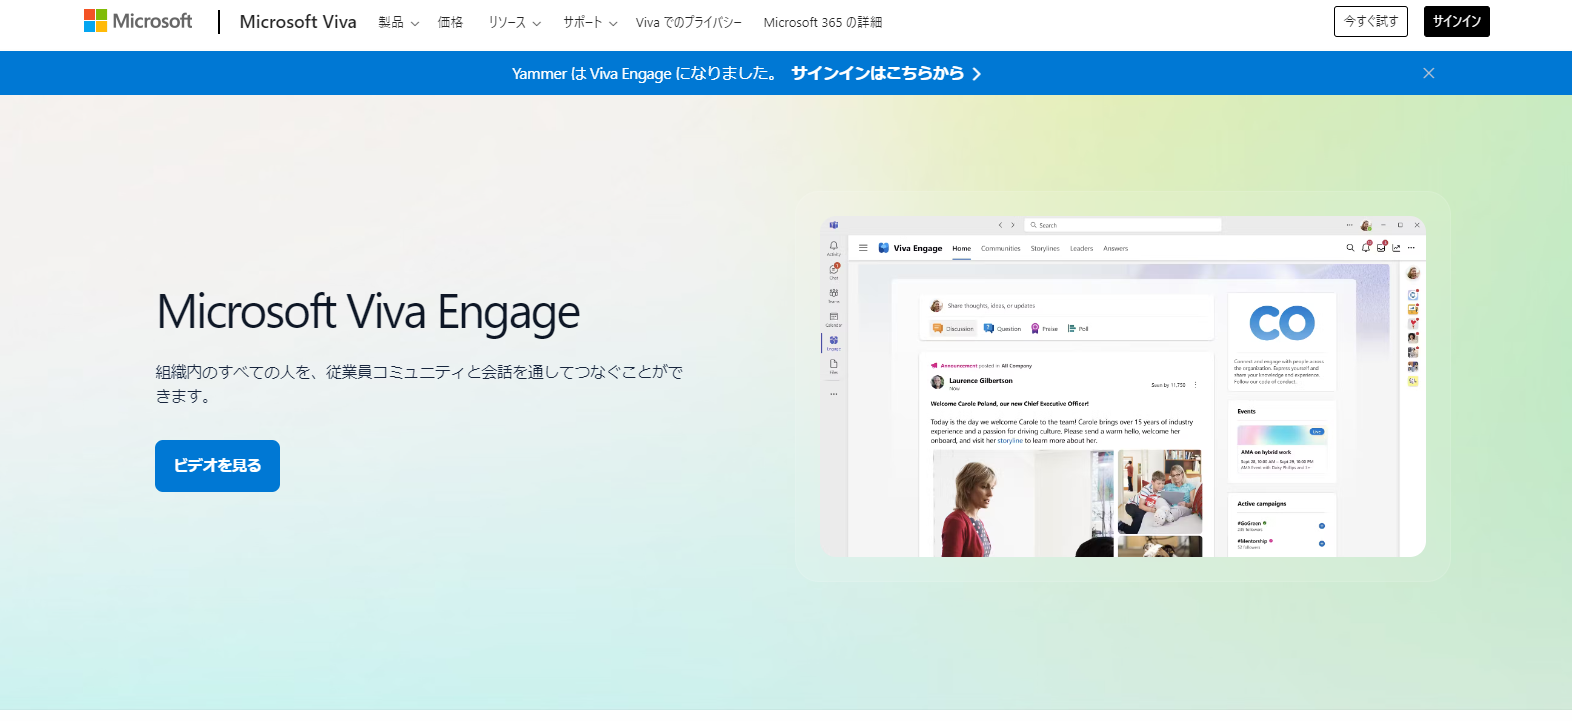Click the woman speaking photo in preview post
This screenshot has height=721, width=1572.
[x=1023, y=503]
